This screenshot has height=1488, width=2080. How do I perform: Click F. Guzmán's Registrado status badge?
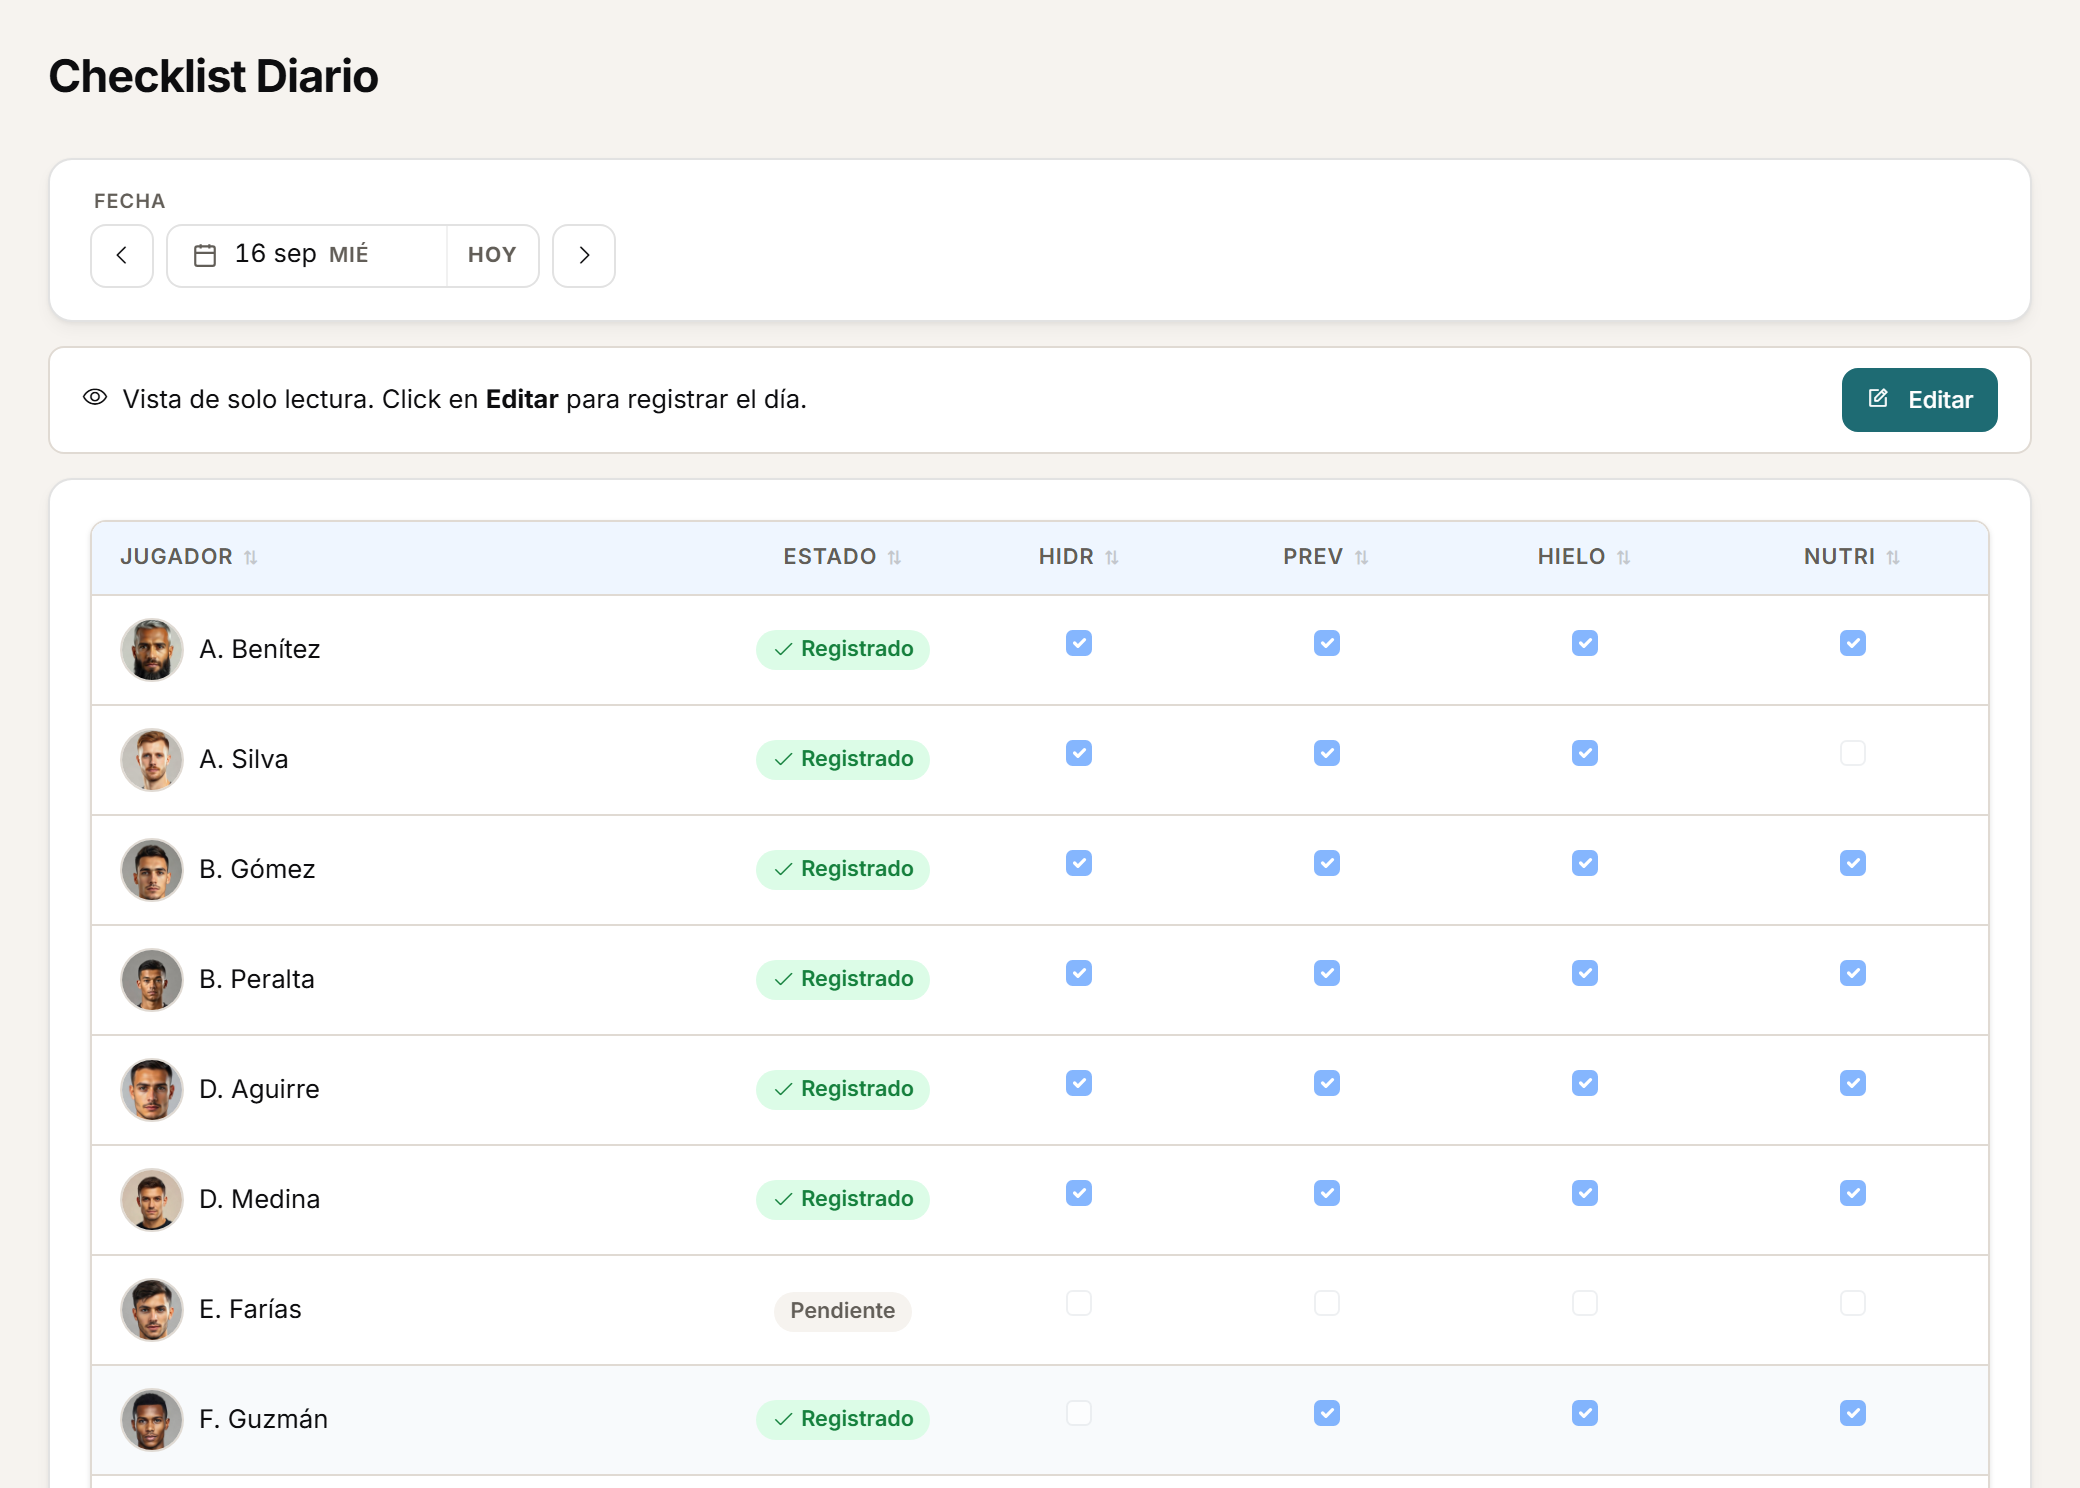843,1420
